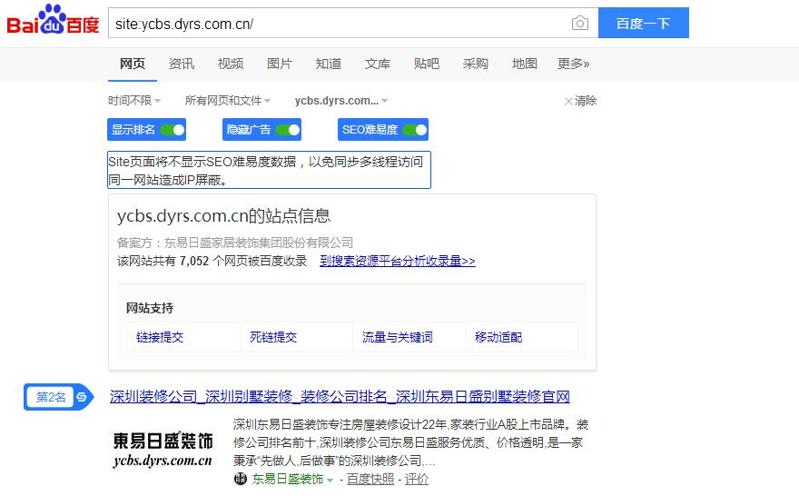Open the 链接提交 link
The image size is (799, 496).
[160, 337]
